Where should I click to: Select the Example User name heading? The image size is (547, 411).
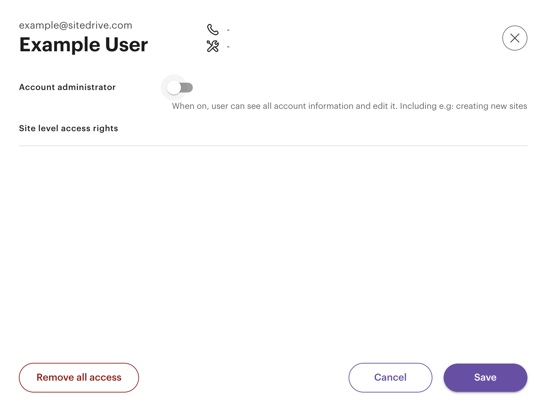(x=83, y=45)
